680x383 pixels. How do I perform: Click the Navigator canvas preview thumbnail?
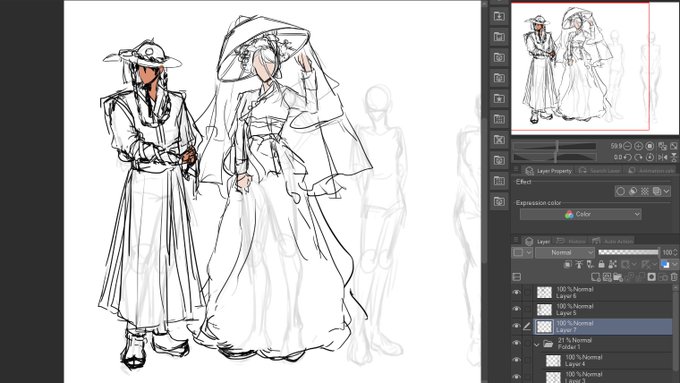point(595,68)
